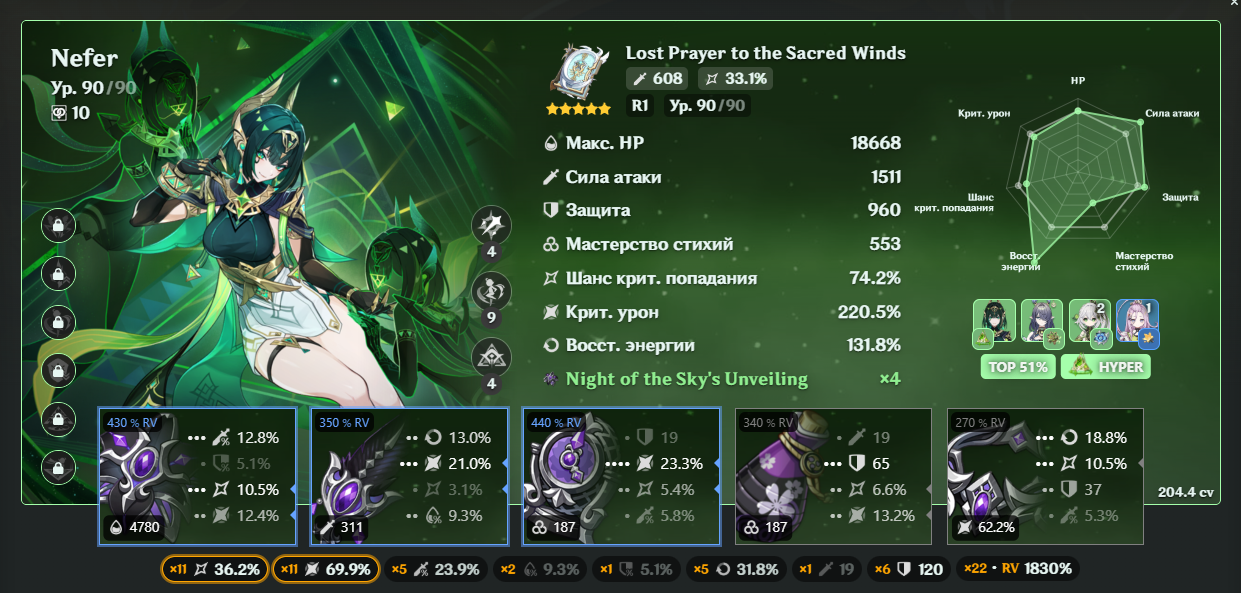This screenshot has width=1241, height=593.
Task: Click the Night of the Sky's Unveiling set bonus
Action: point(687,379)
